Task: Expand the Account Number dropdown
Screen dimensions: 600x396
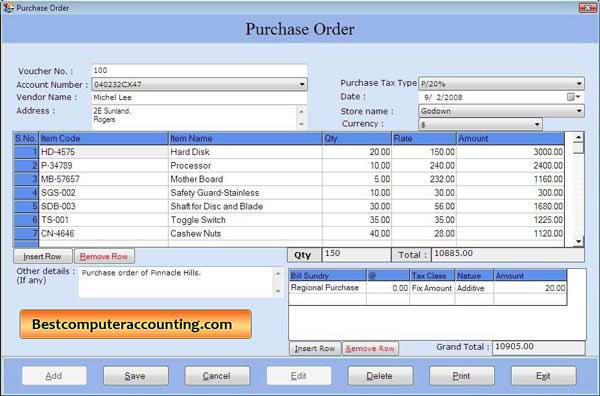Action: 302,84
